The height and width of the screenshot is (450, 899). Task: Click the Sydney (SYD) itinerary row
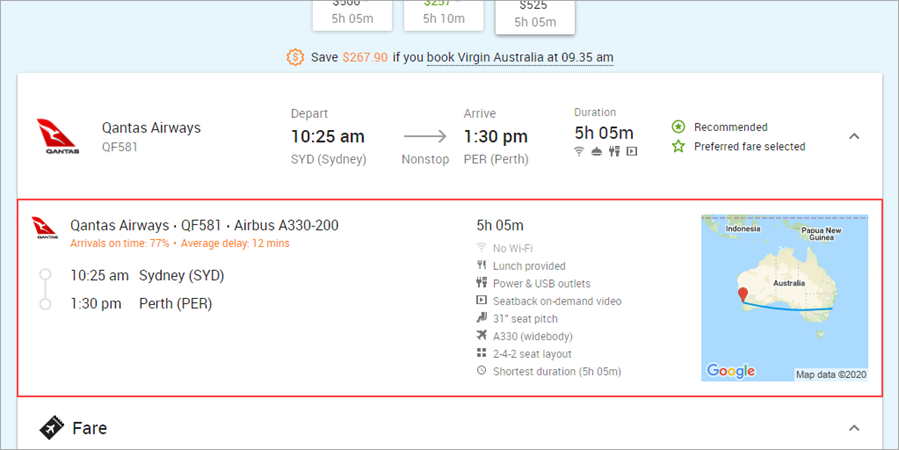[147, 275]
